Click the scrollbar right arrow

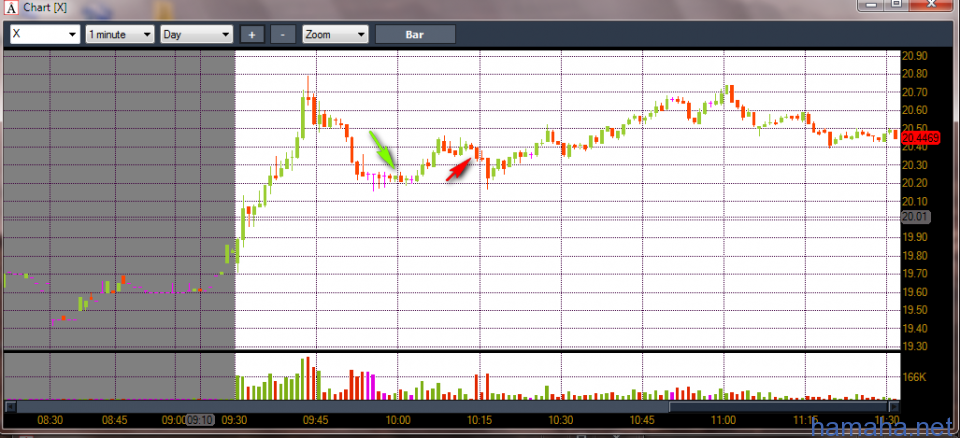(x=894, y=406)
